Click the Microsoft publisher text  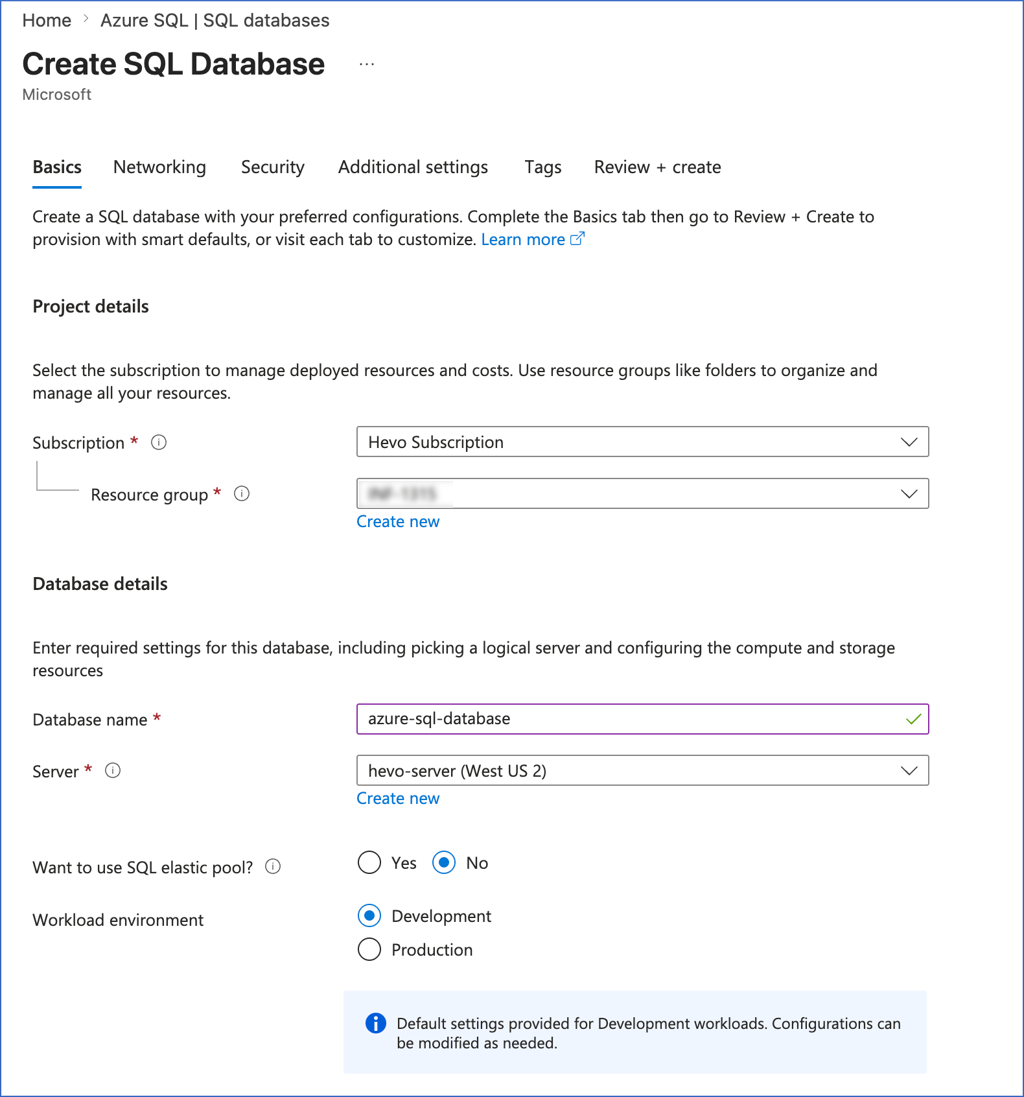(x=57, y=94)
